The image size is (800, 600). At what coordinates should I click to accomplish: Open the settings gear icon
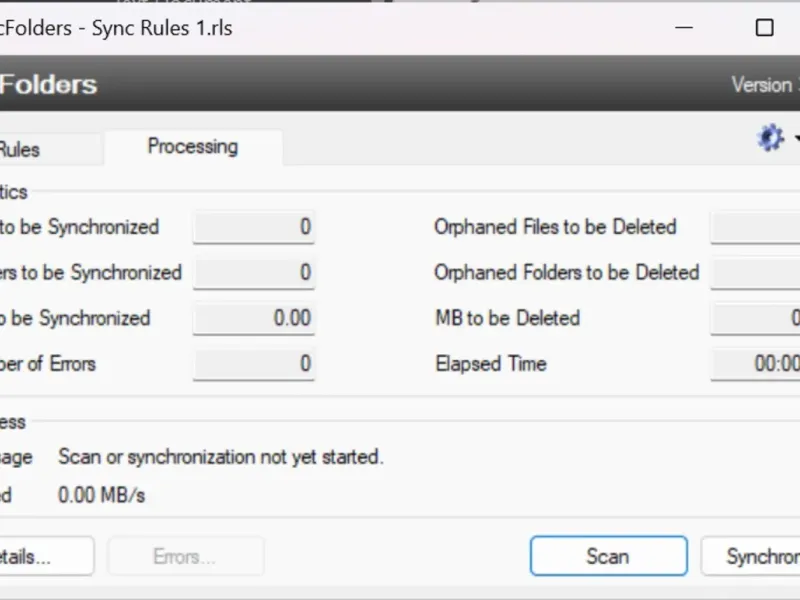click(x=770, y=139)
